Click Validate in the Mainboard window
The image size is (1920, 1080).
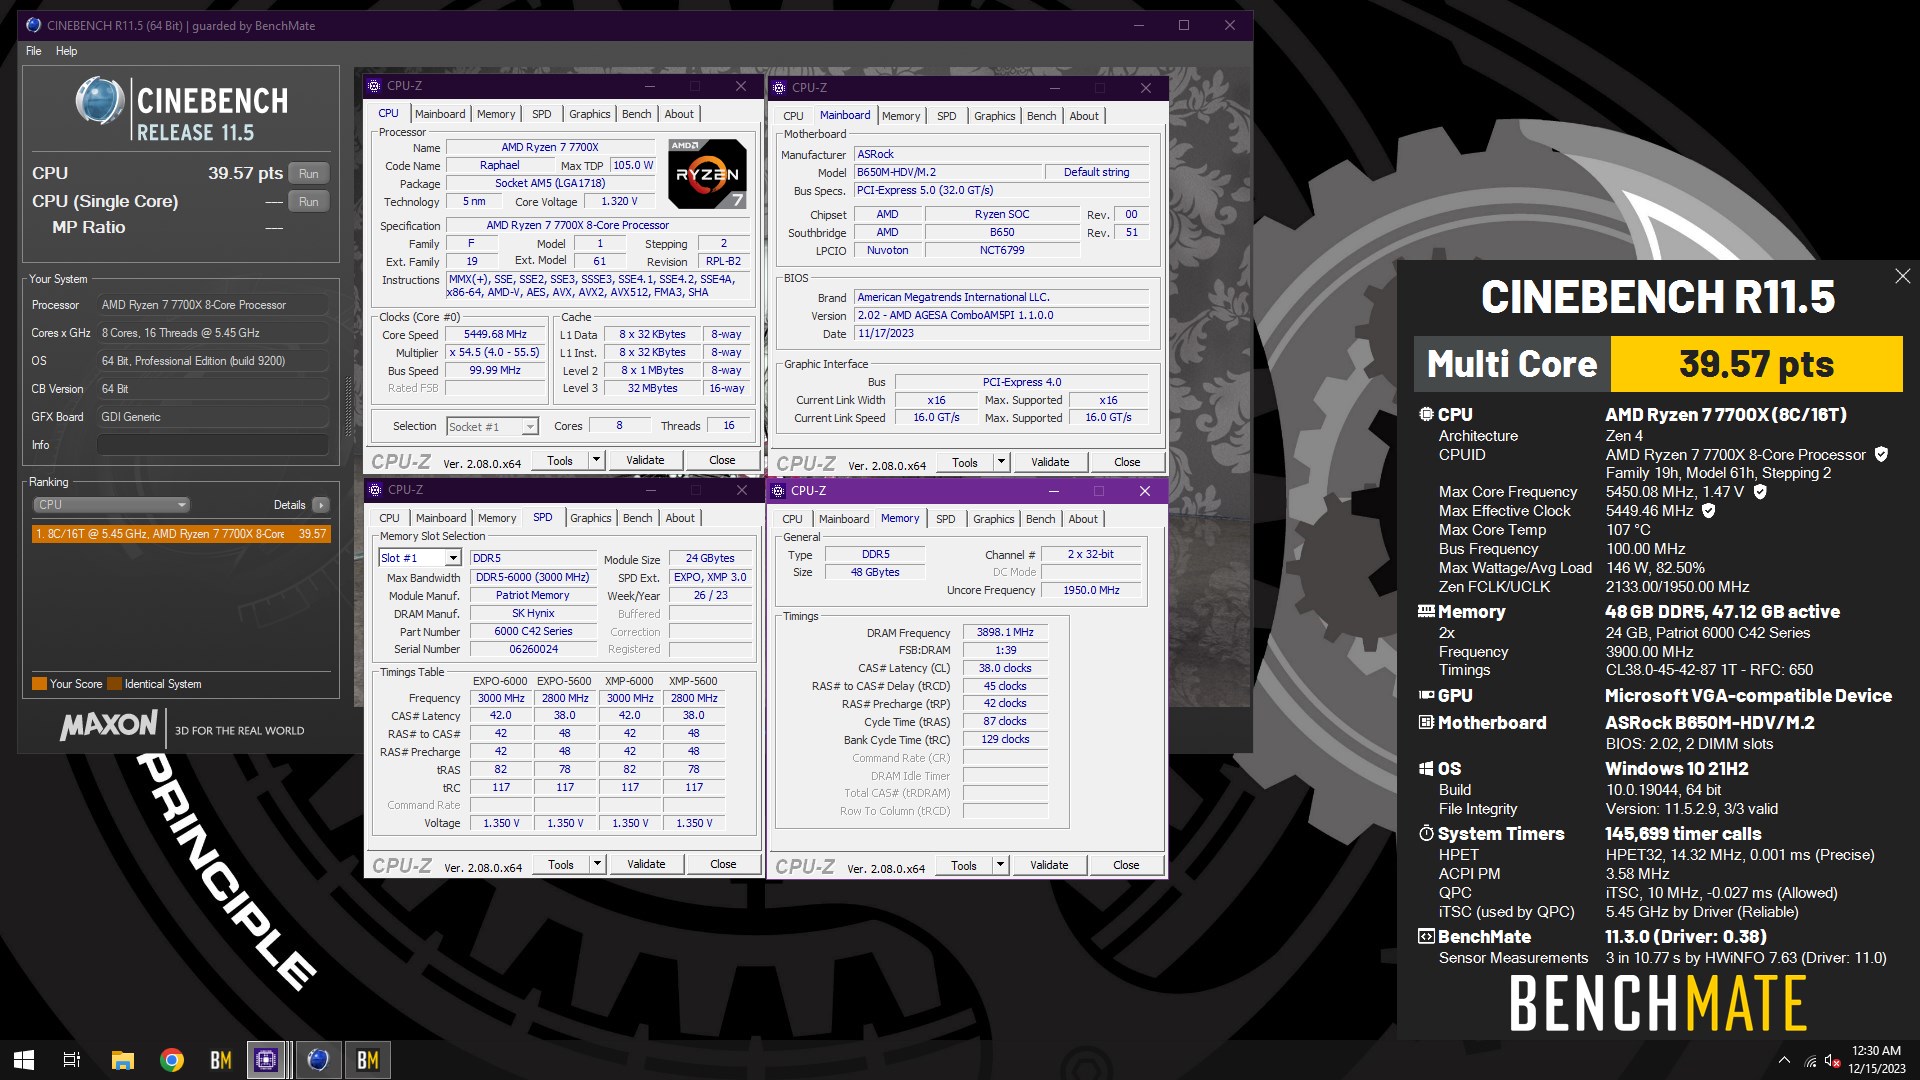point(1050,462)
